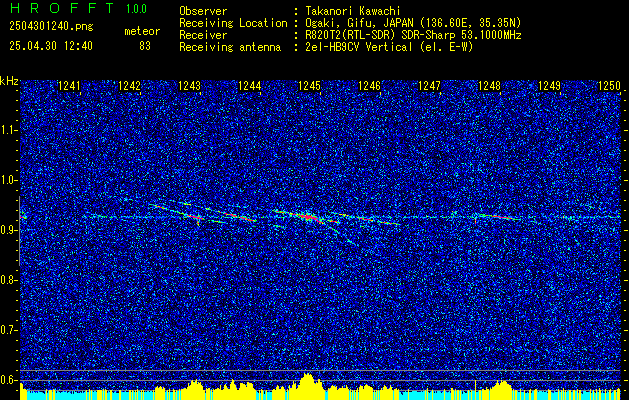The image size is (629, 400).
Task: Click the 'Receiver' field label
Action: pos(203,35)
